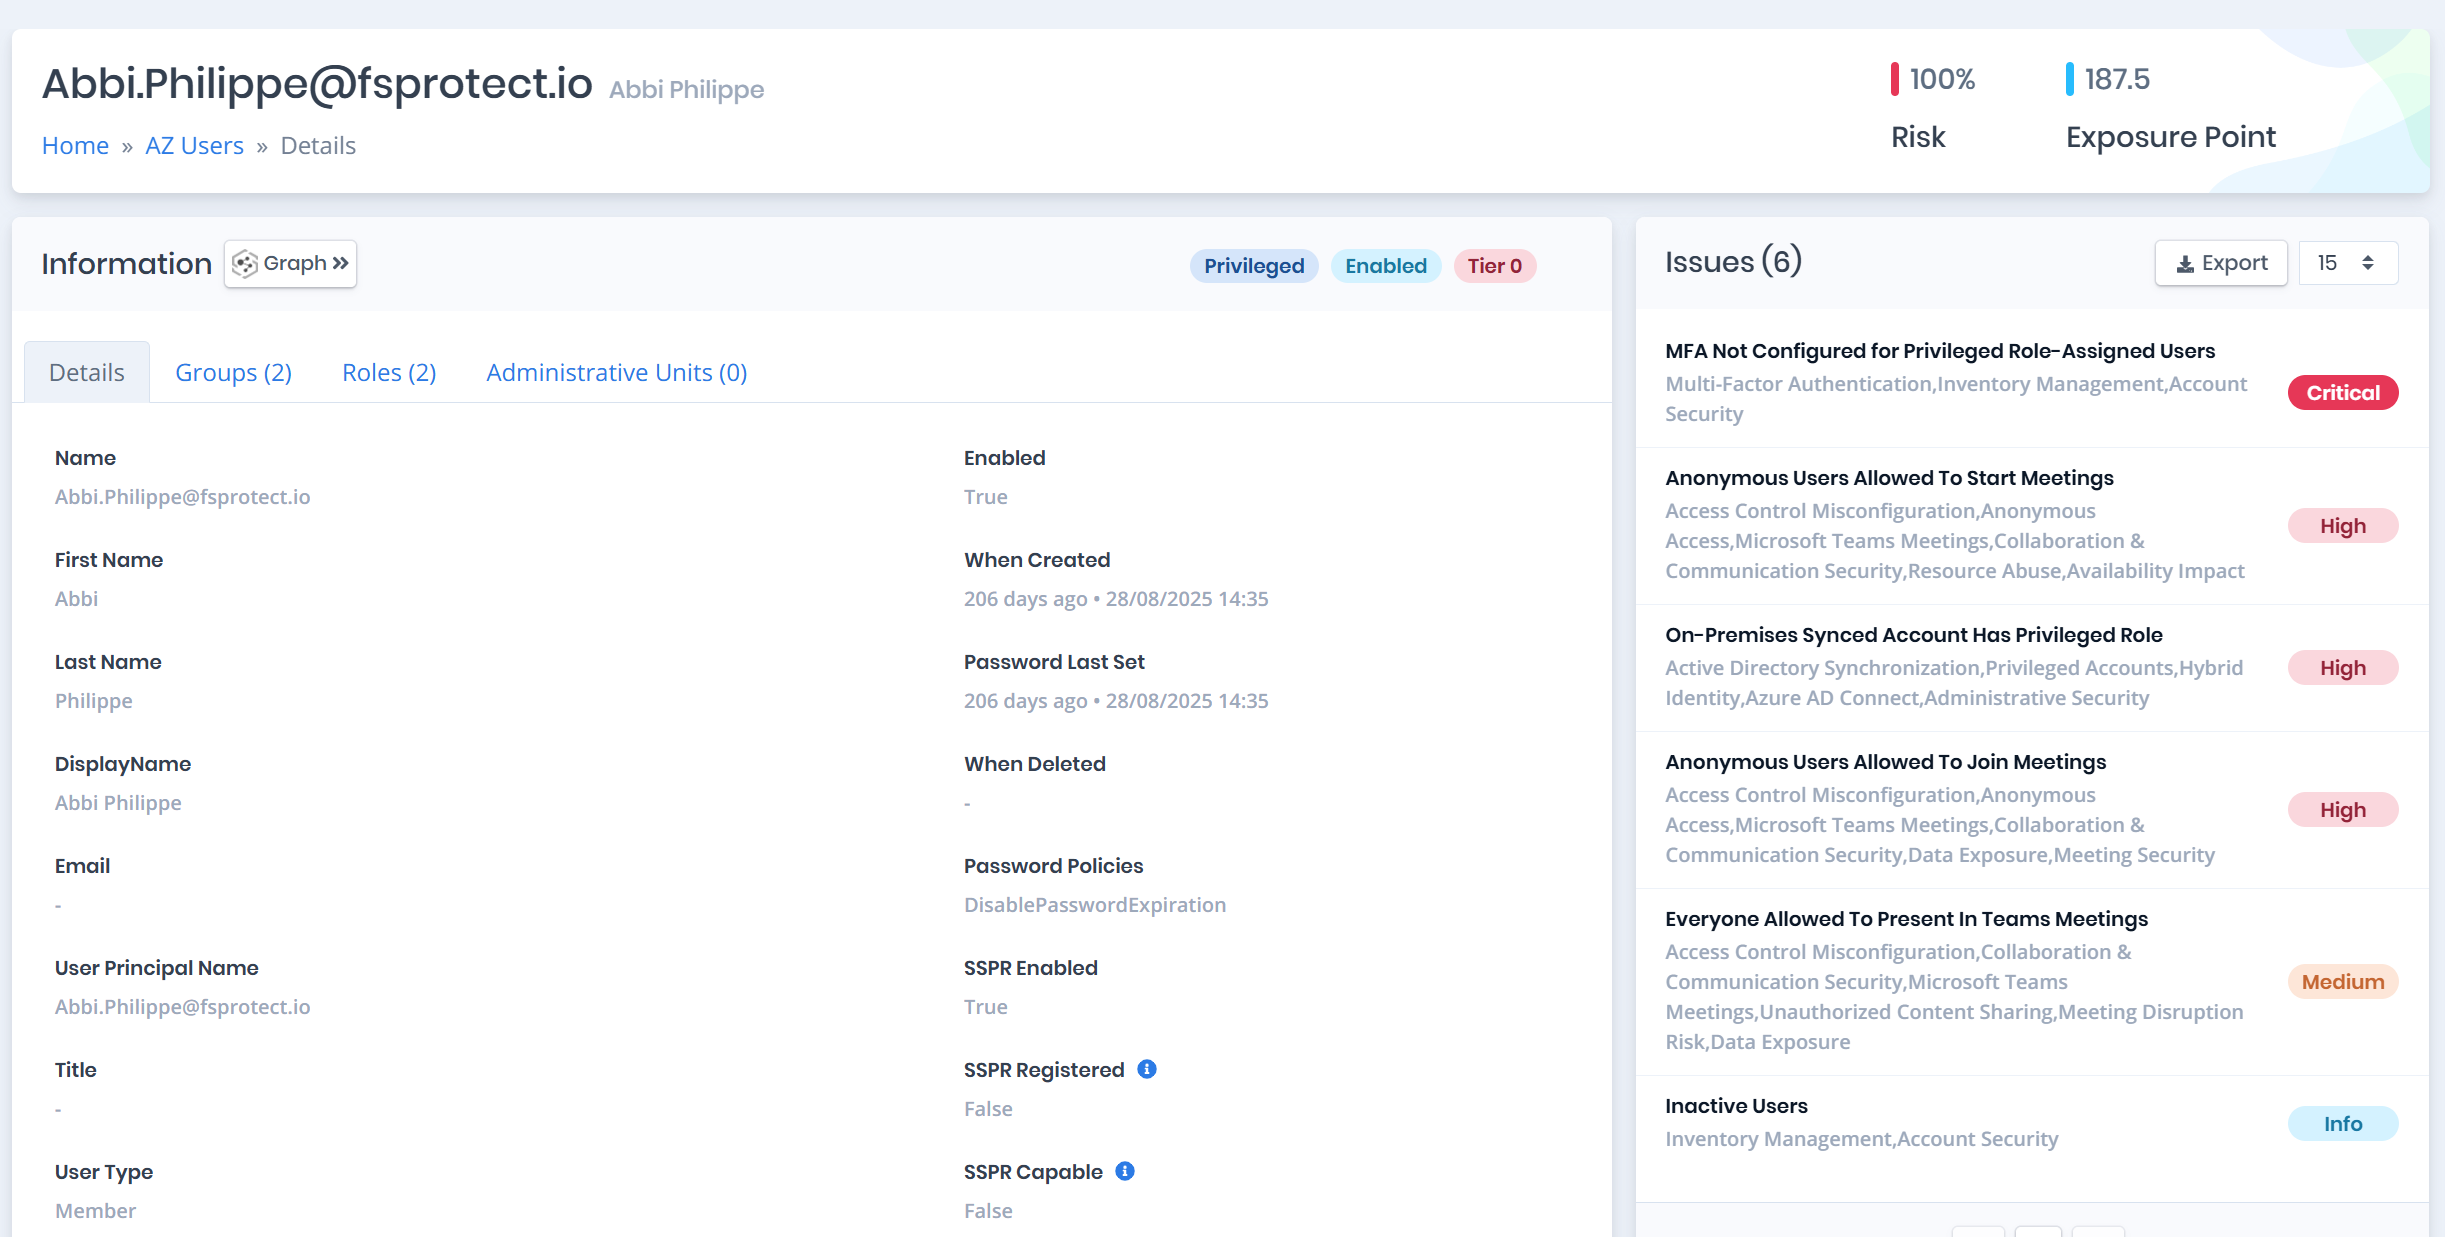
Task: Open the Roles (2) tab
Action: tap(388, 372)
